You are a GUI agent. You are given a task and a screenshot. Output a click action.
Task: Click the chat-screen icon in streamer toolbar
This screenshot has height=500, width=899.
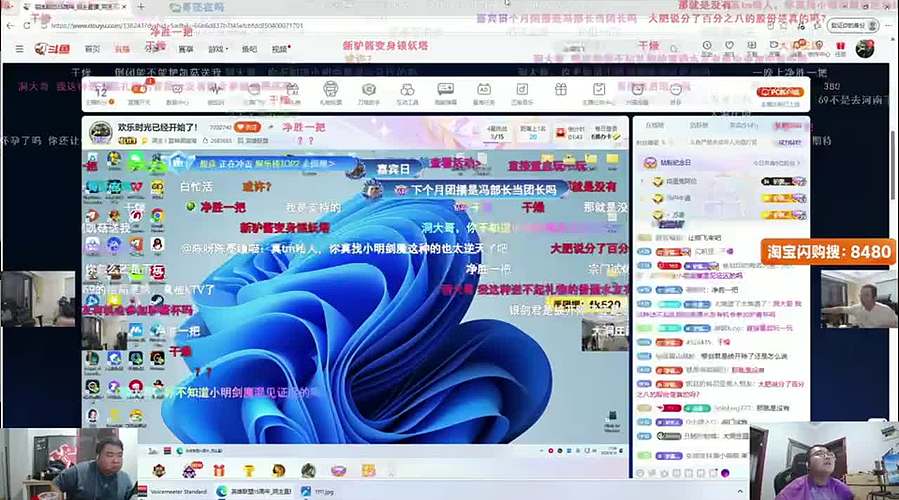click(x=445, y=89)
